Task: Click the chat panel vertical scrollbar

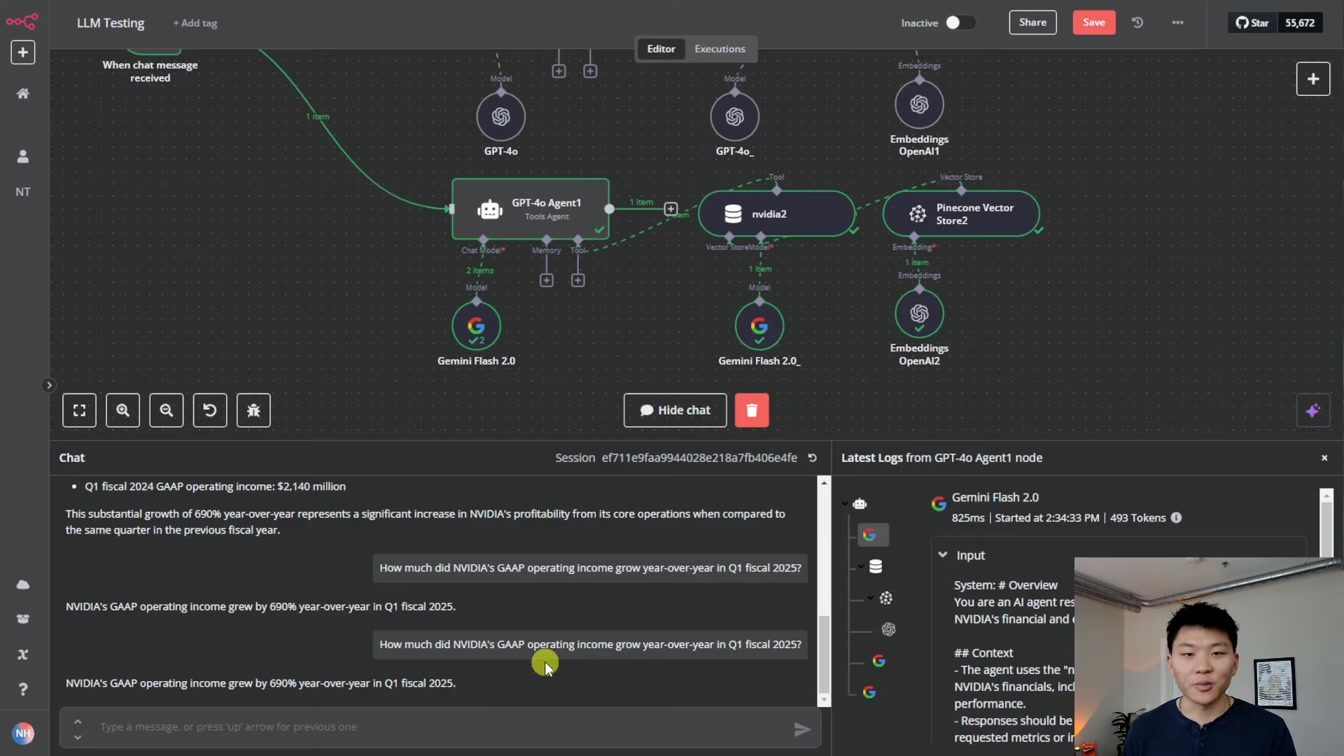Action: (824, 655)
